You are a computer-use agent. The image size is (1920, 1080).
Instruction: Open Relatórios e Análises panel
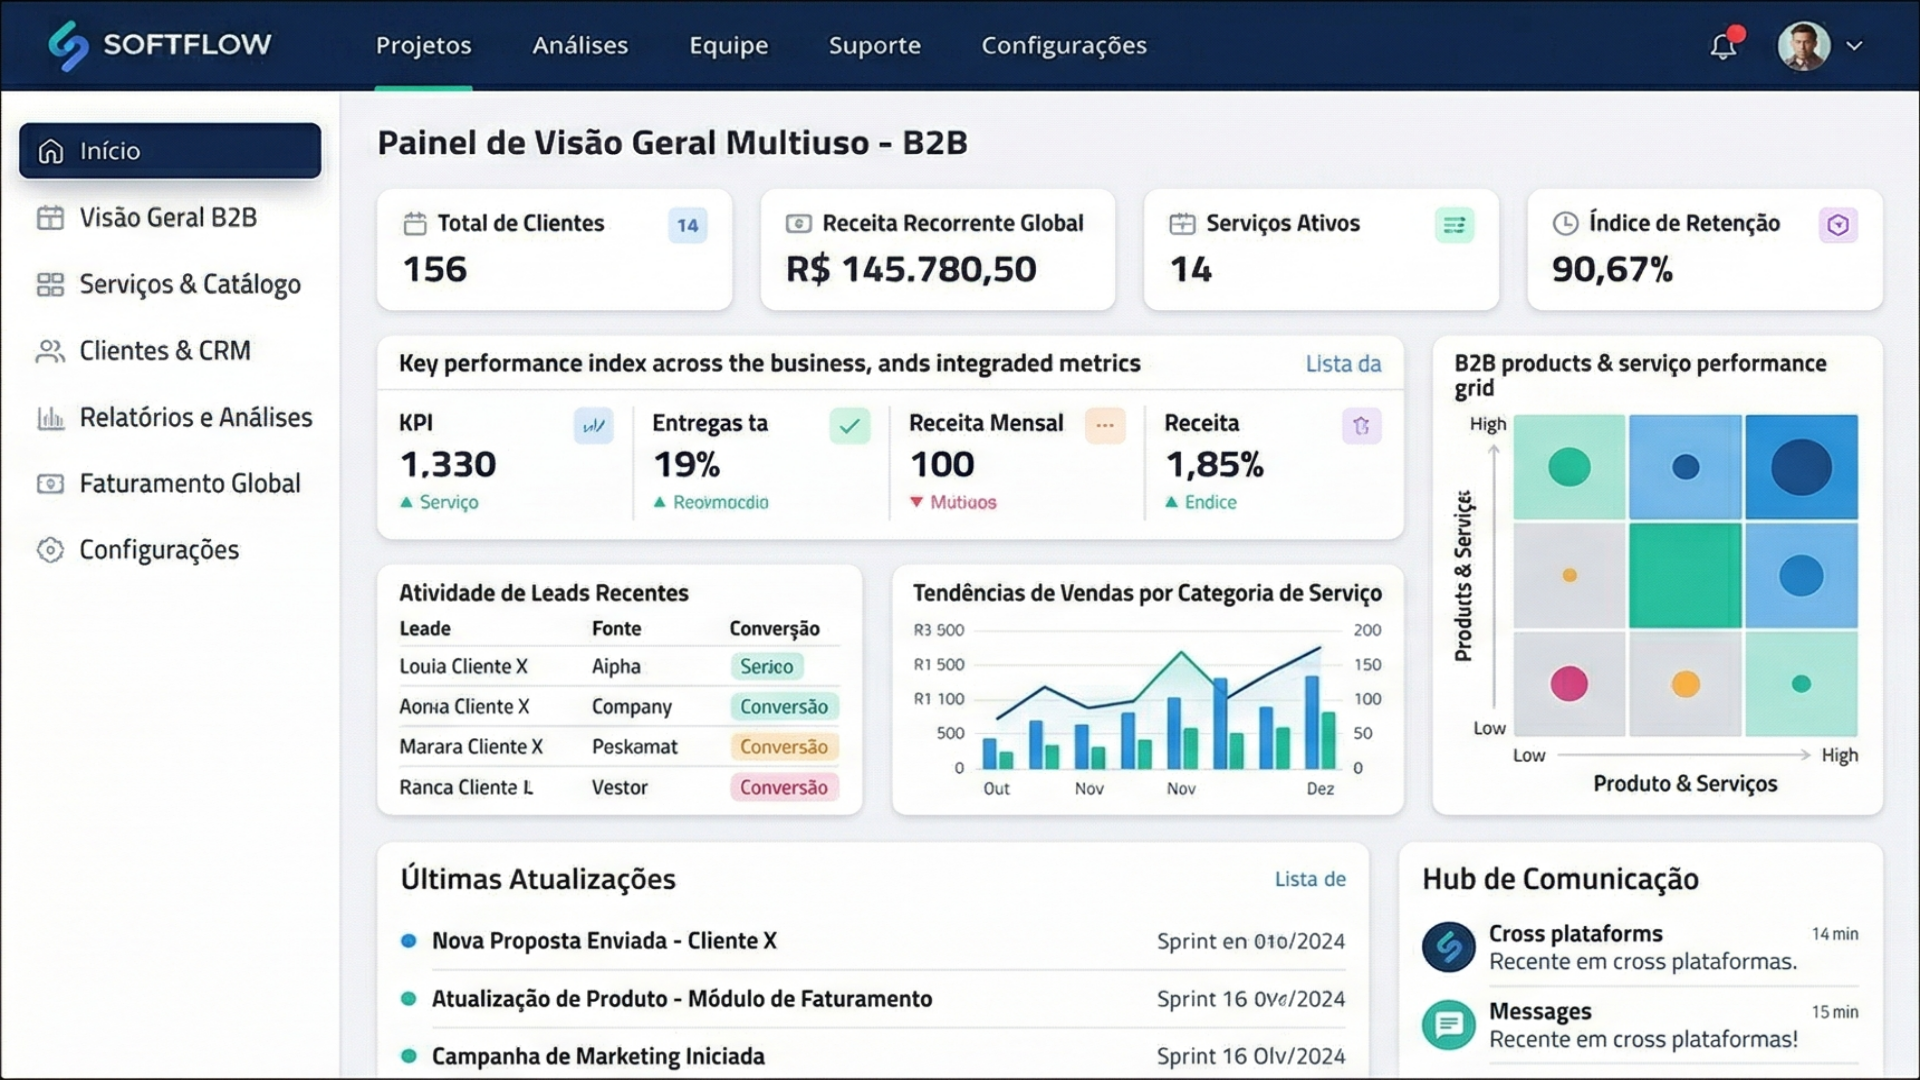point(195,417)
